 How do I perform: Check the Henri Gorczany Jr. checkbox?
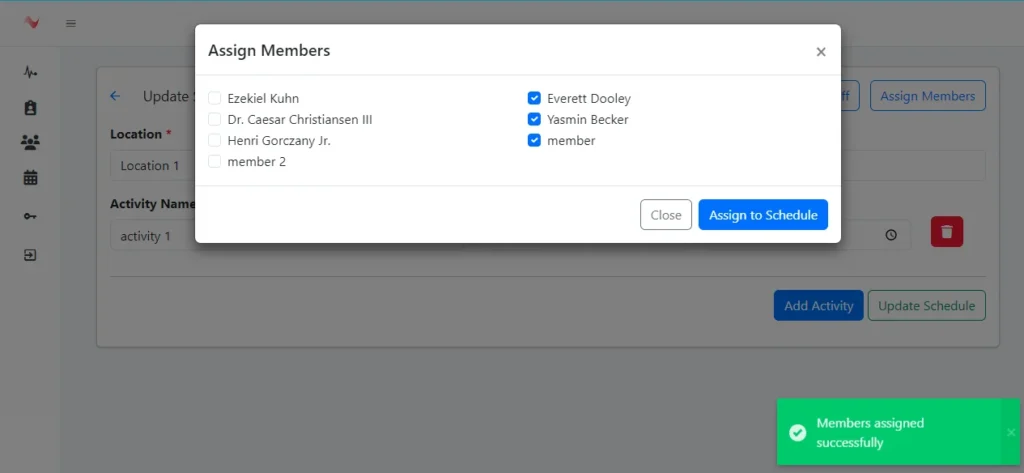[x=215, y=140]
